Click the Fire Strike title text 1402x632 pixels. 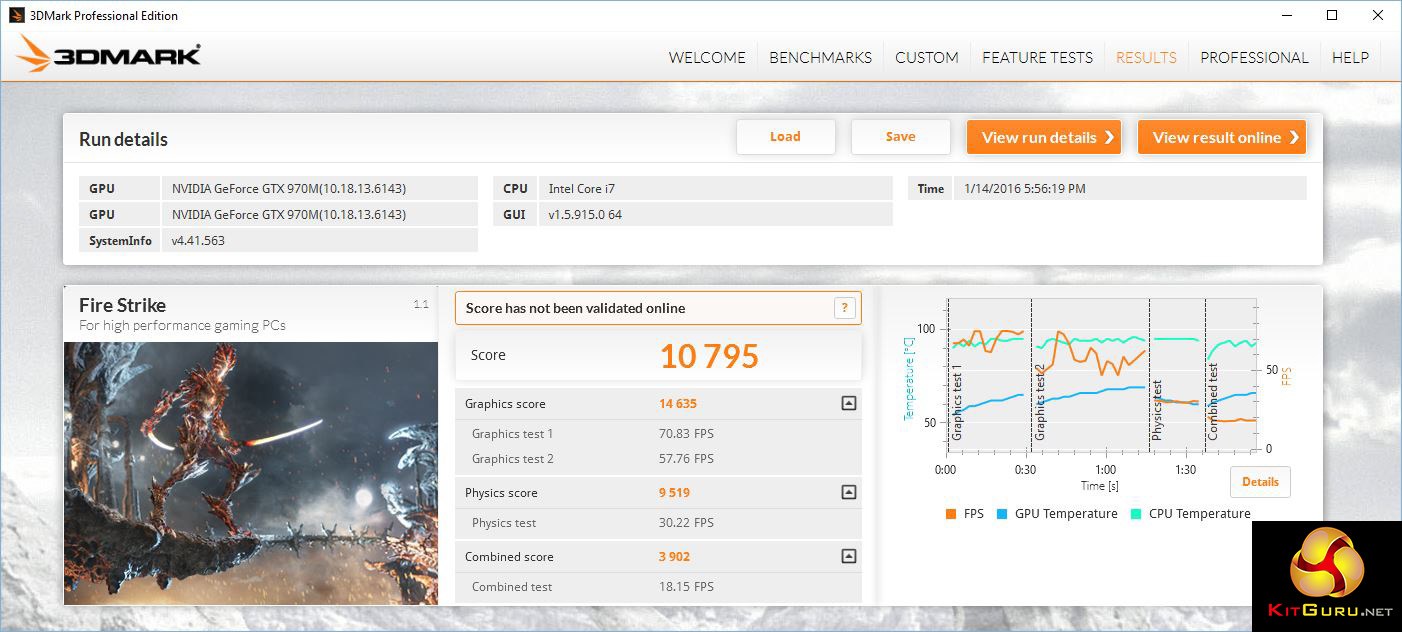pyautogui.click(x=122, y=305)
